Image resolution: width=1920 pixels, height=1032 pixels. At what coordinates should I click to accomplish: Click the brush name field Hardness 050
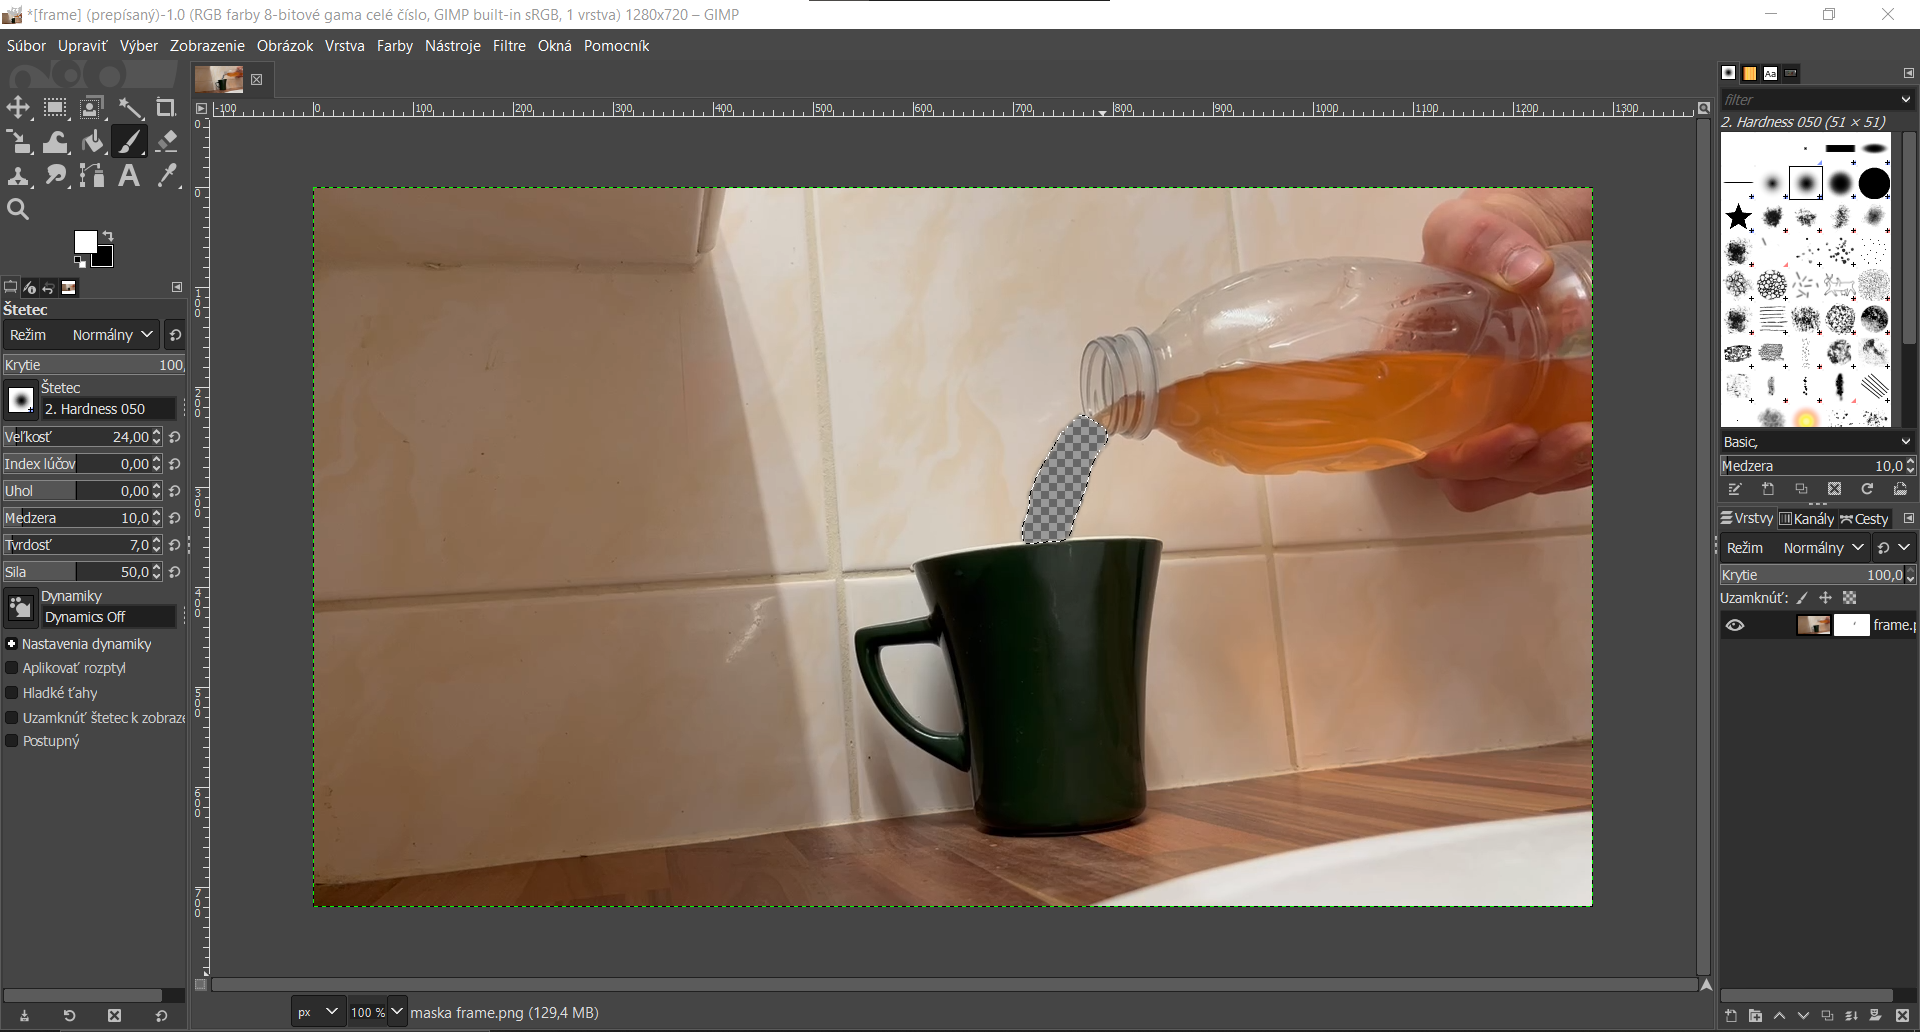click(x=108, y=409)
